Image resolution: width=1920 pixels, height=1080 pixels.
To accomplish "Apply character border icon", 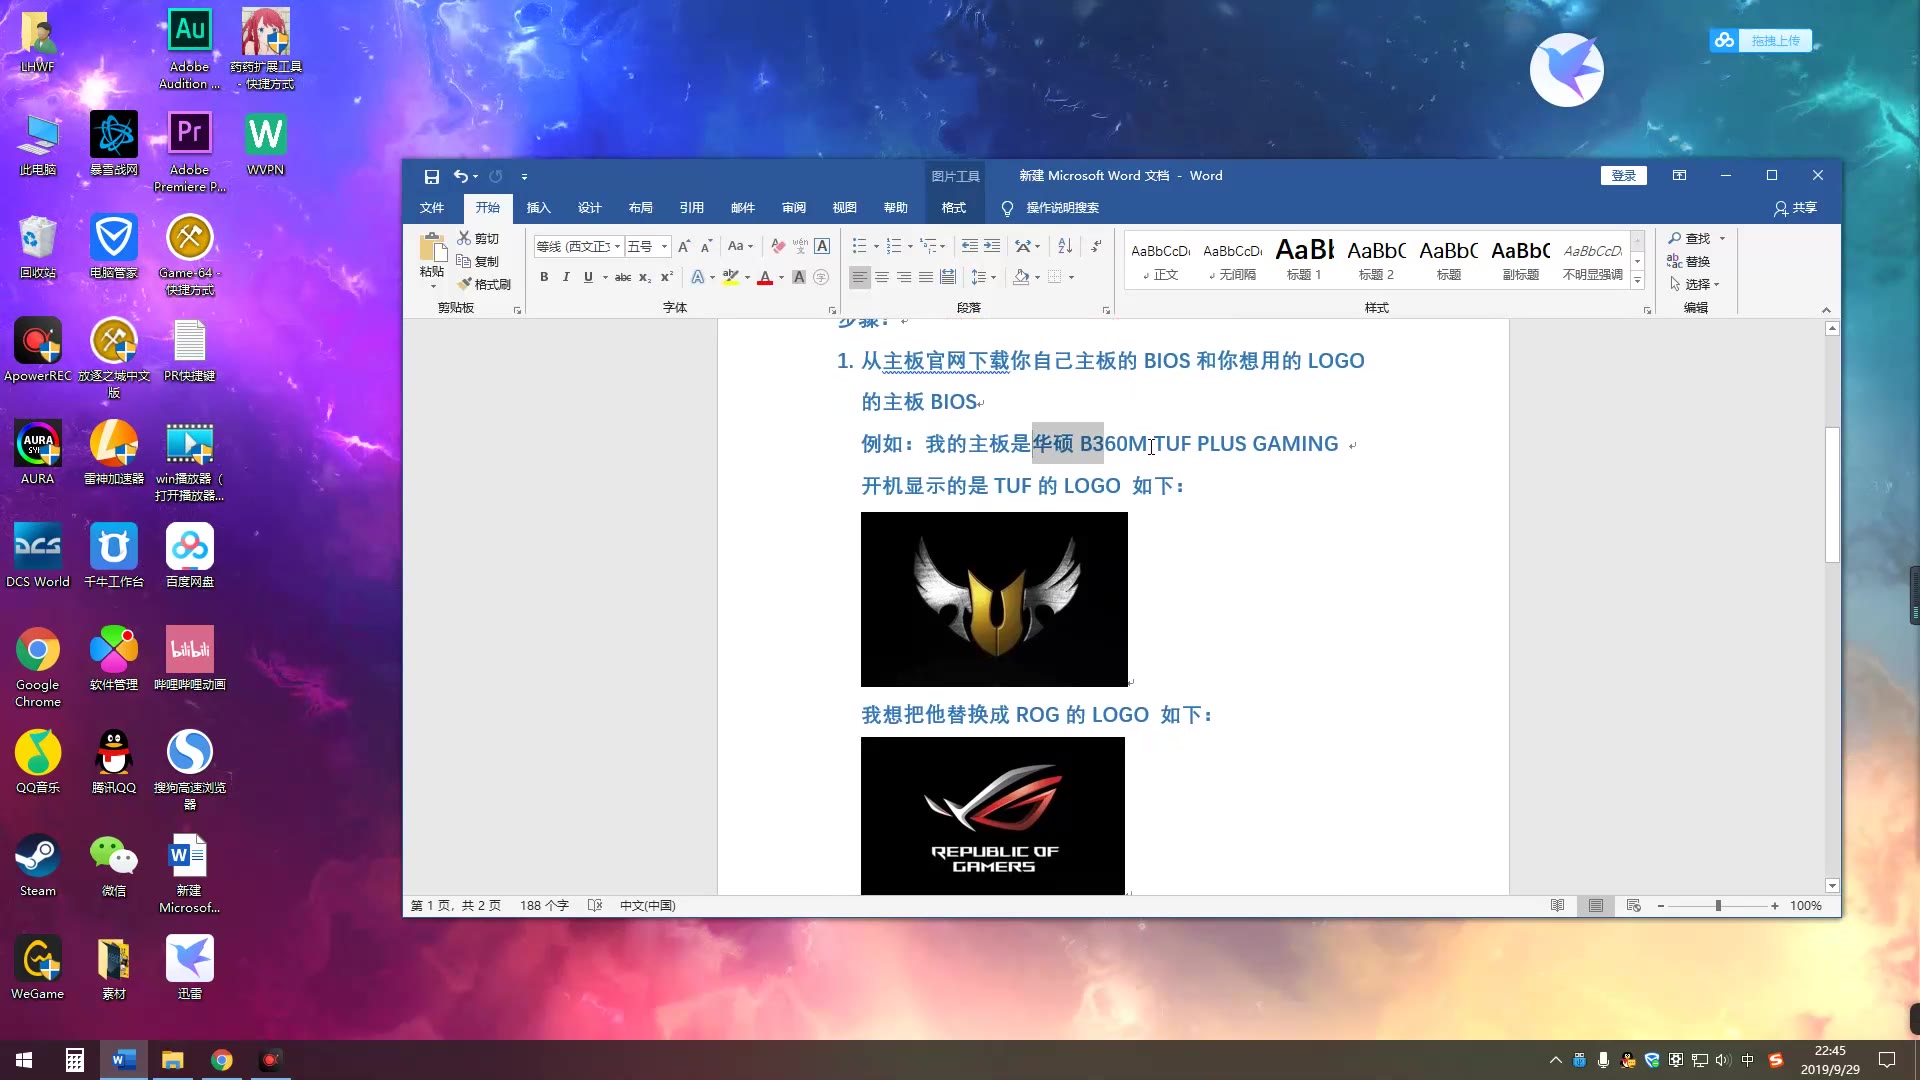I will tap(822, 246).
